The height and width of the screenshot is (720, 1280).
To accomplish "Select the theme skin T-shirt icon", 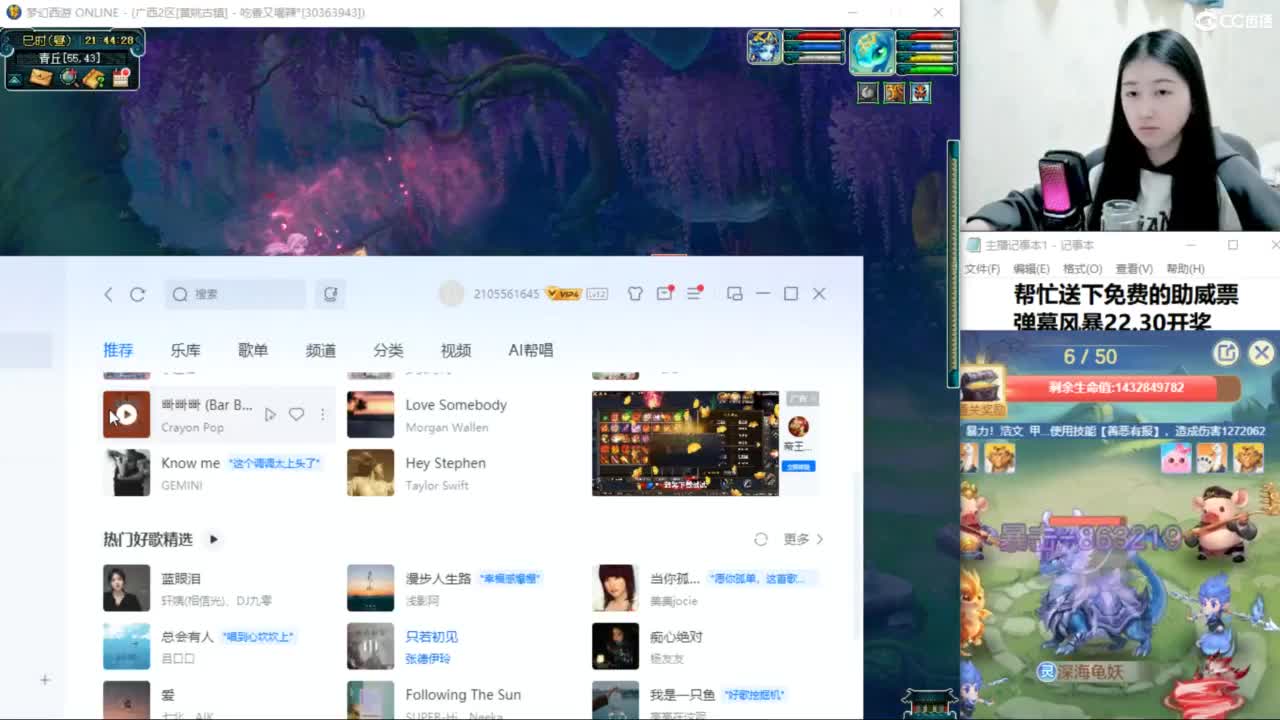I will [x=637, y=293].
